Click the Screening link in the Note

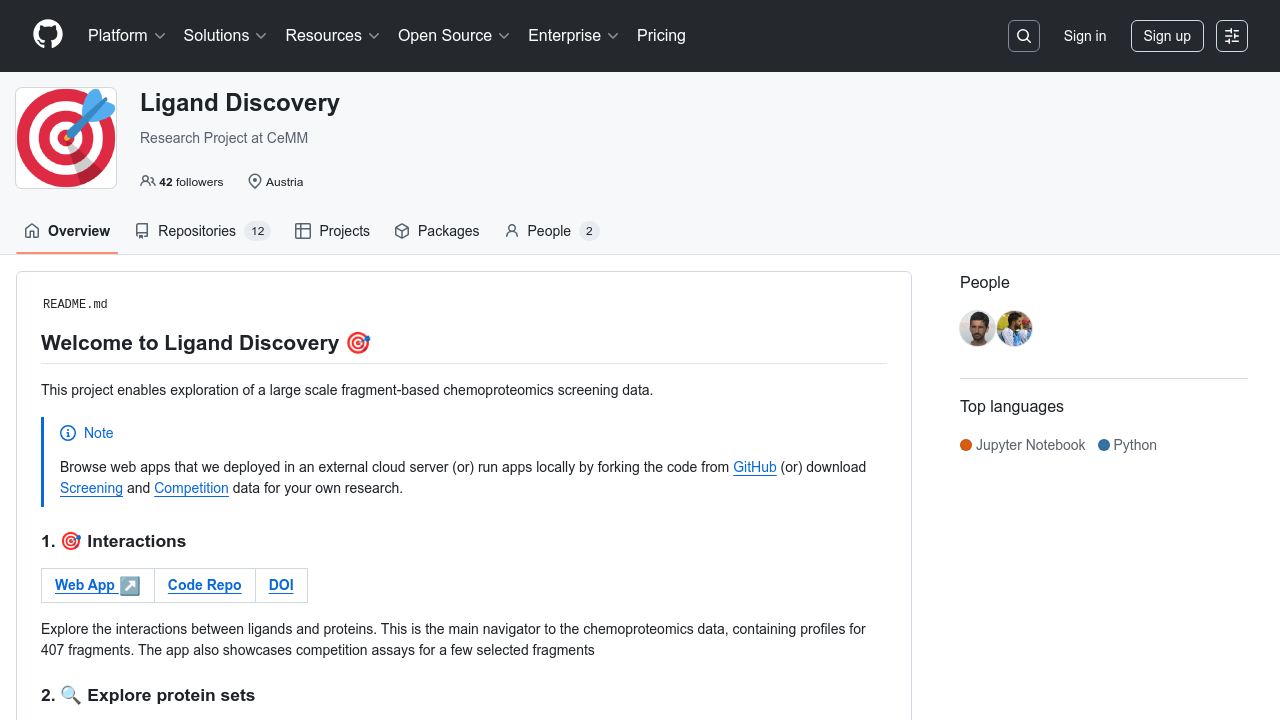coord(91,488)
